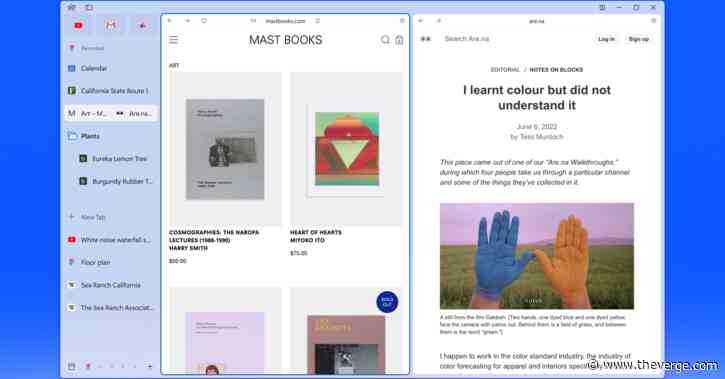Click the by Tess Murdoch byline

(x=537, y=137)
